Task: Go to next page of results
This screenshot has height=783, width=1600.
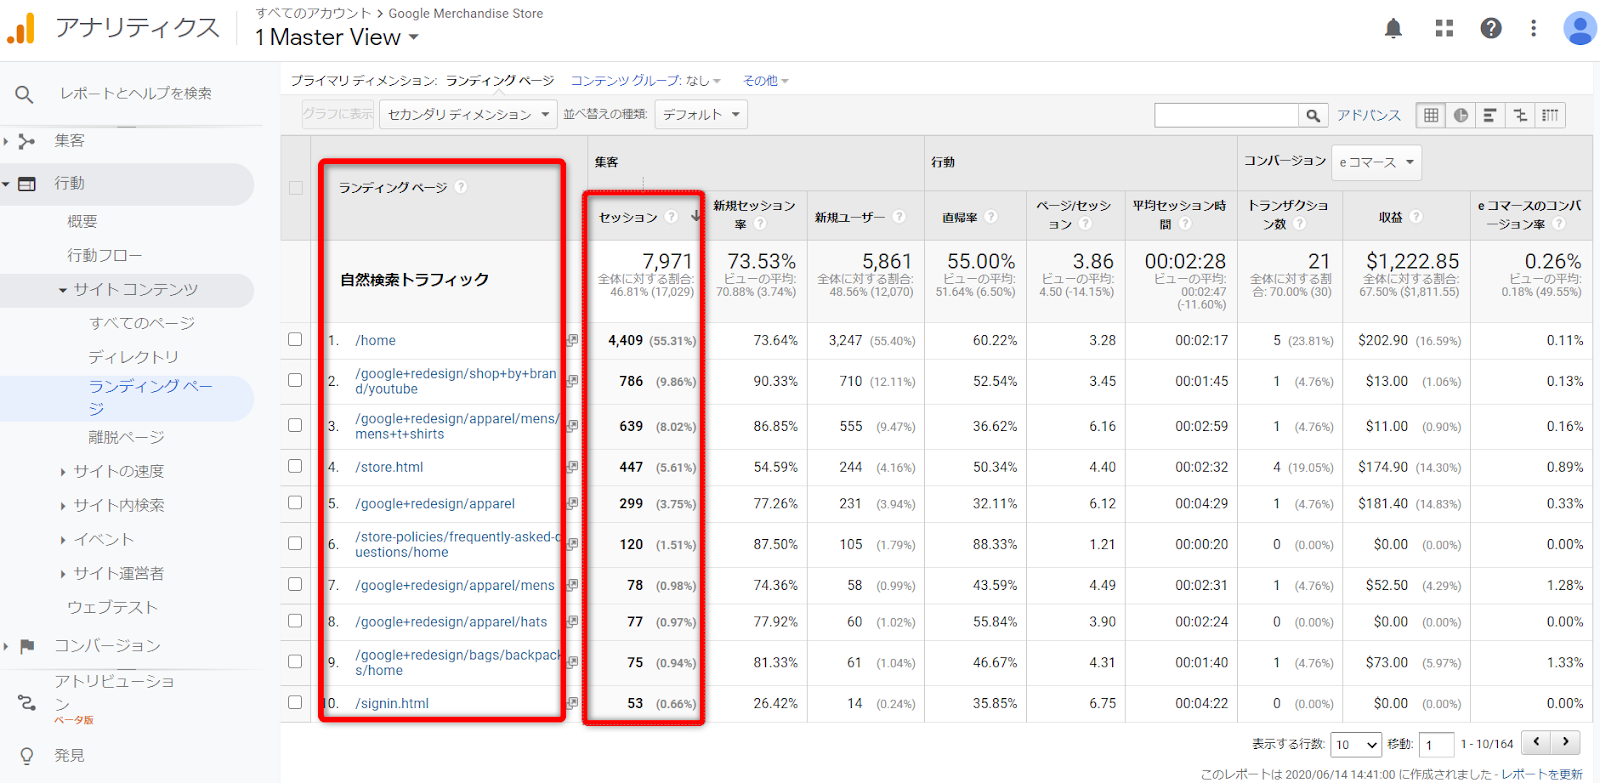Action: [1566, 743]
